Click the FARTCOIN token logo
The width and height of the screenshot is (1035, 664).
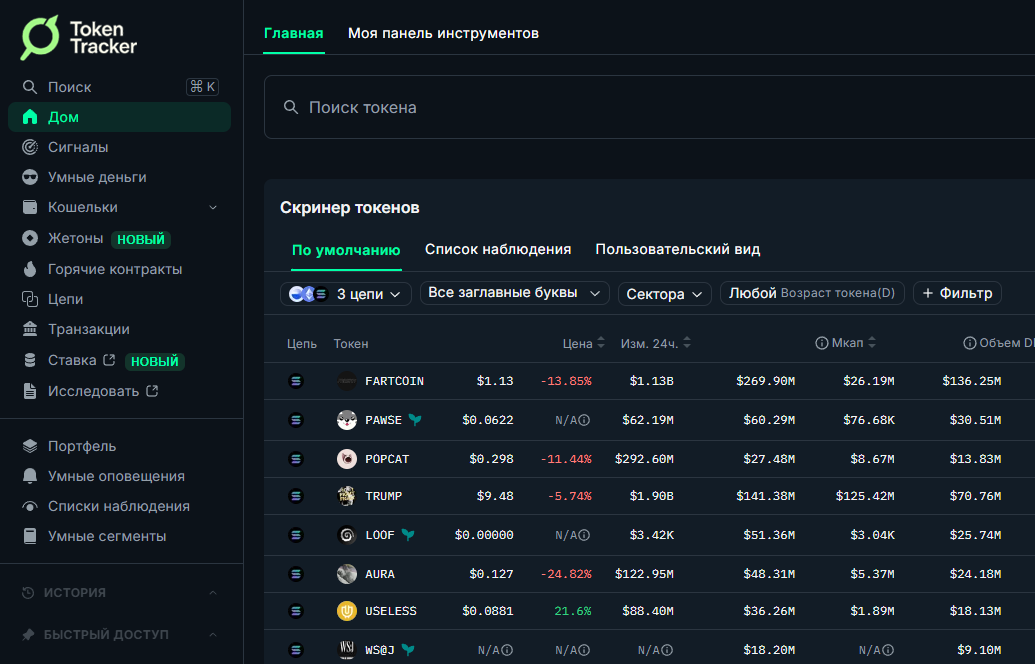[x=347, y=381]
